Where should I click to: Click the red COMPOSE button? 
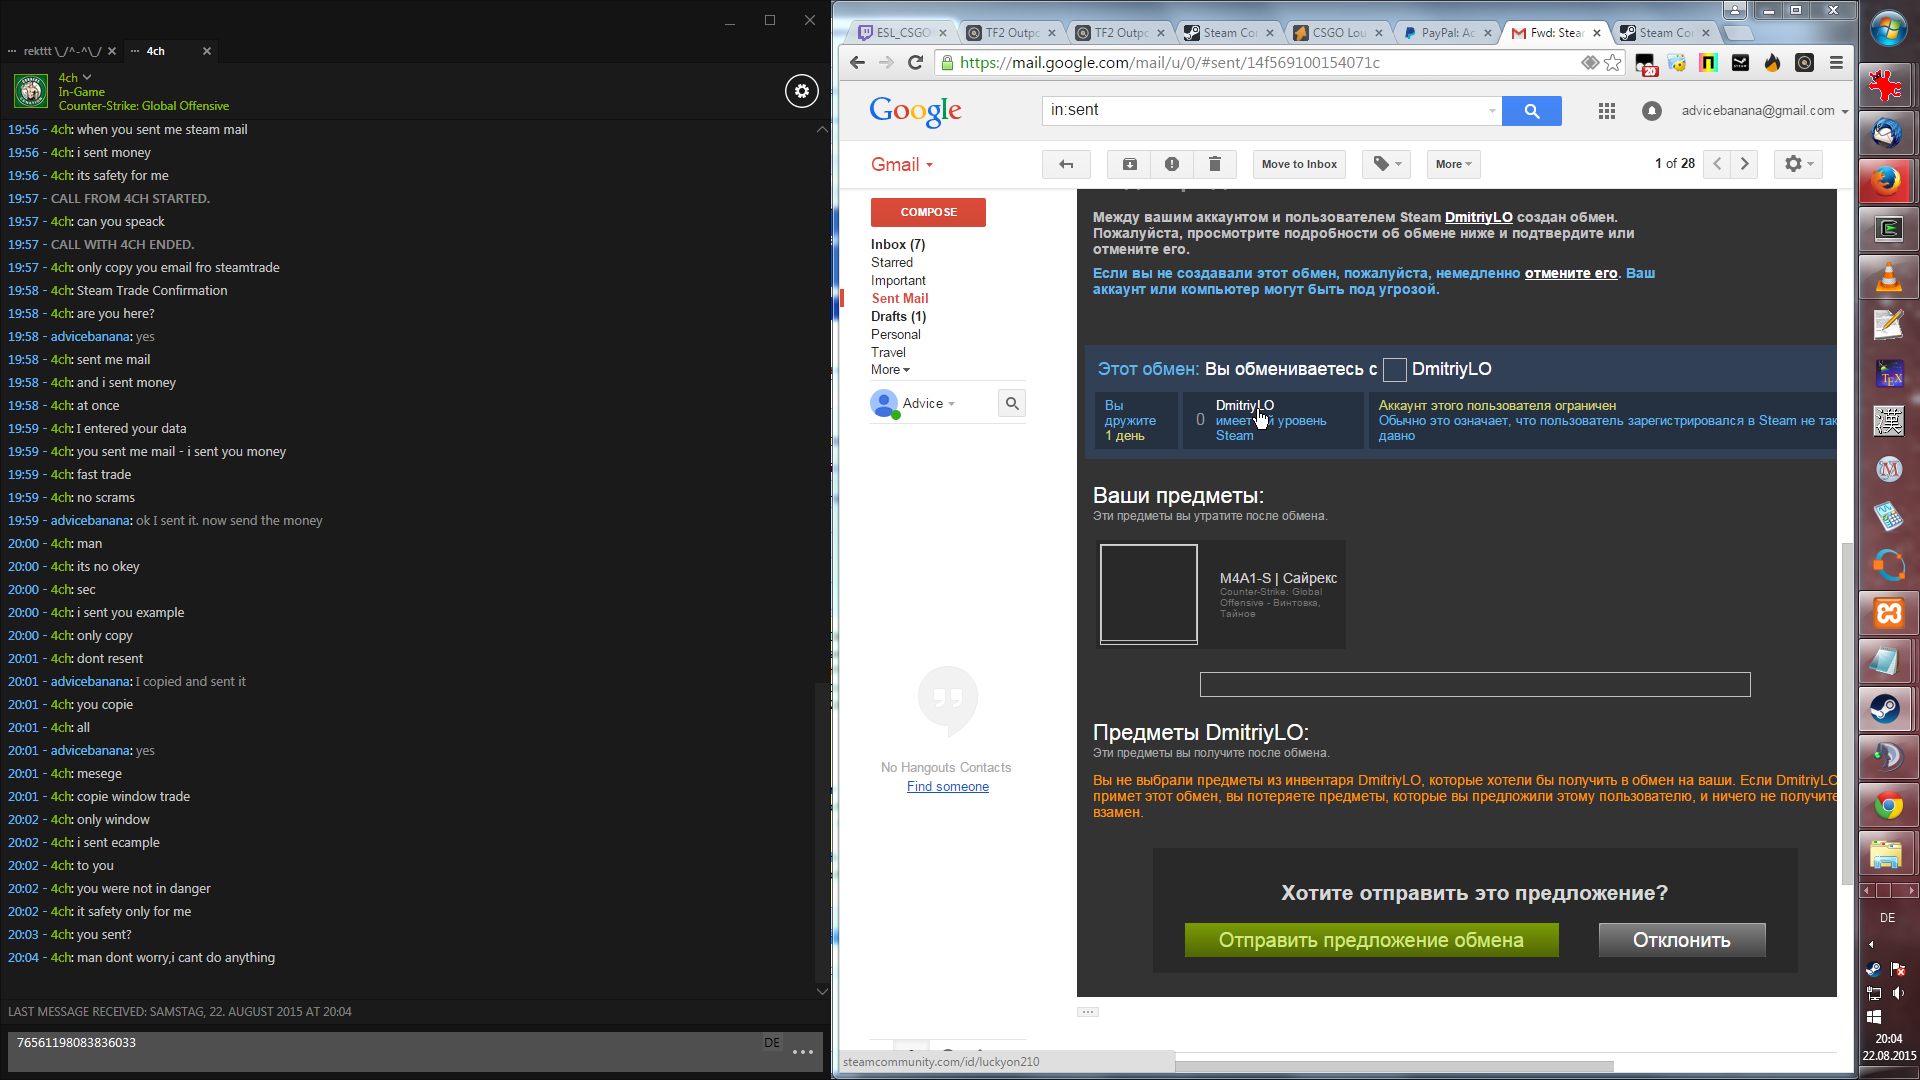pos(928,212)
